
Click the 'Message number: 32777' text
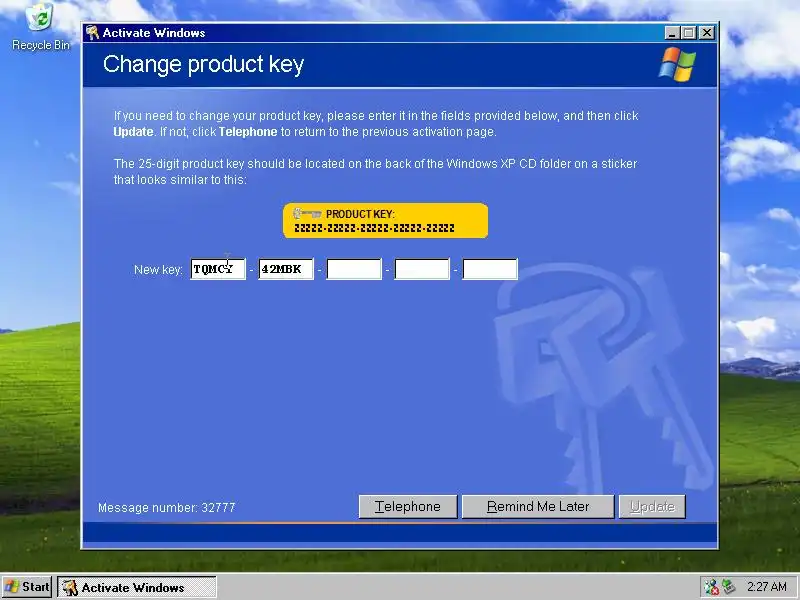click(166, 508)
